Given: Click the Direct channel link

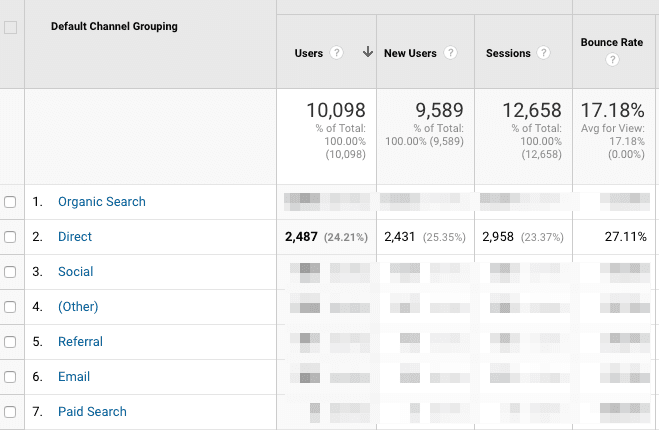Looking at the screenshot, I should 75,237.
